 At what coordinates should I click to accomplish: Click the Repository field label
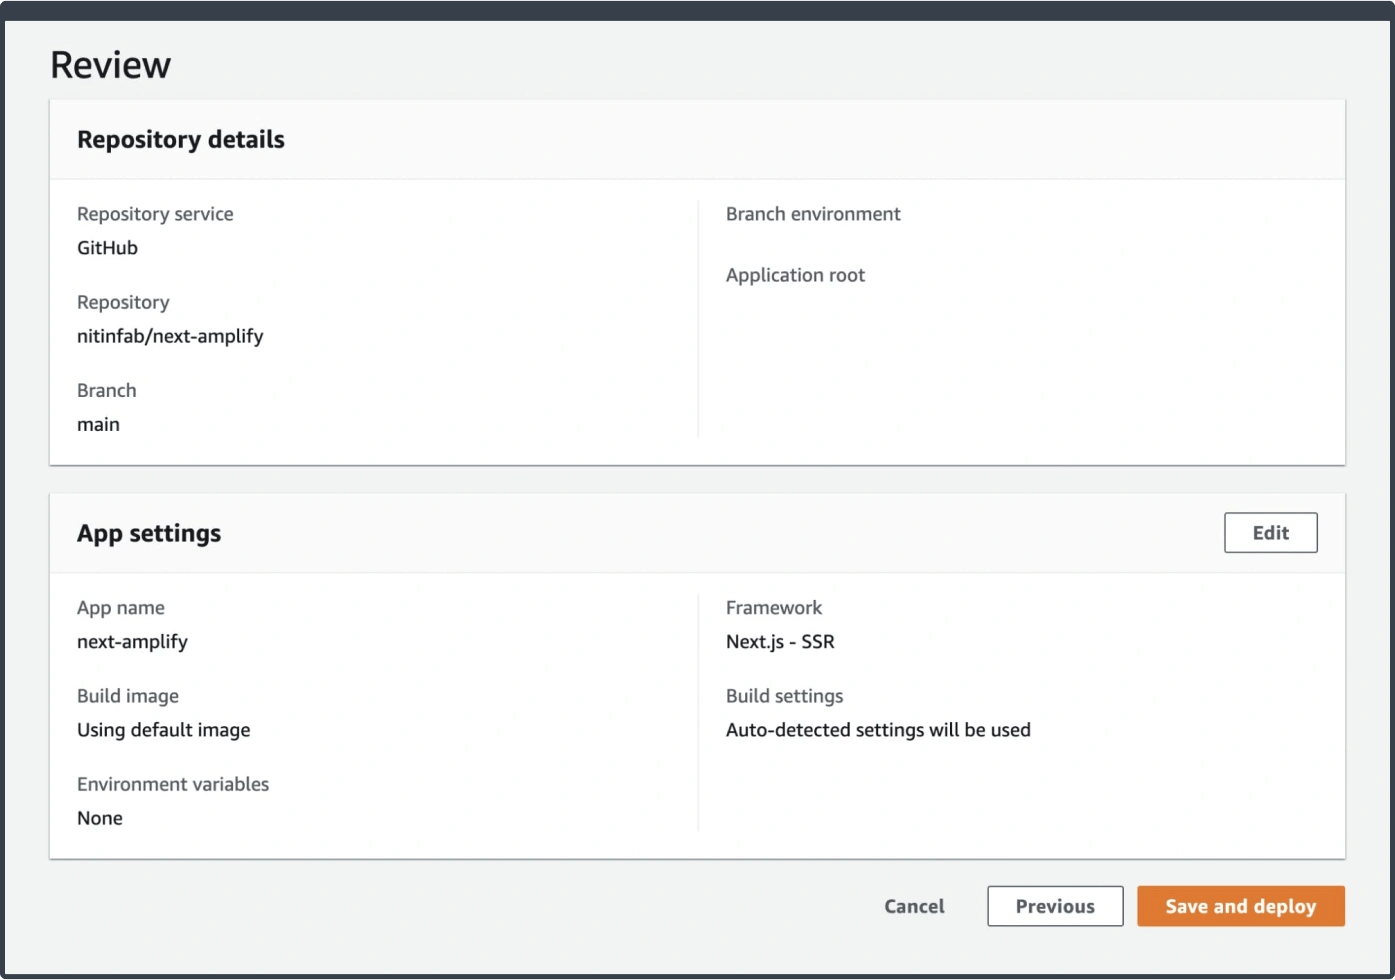coord(123,302)
